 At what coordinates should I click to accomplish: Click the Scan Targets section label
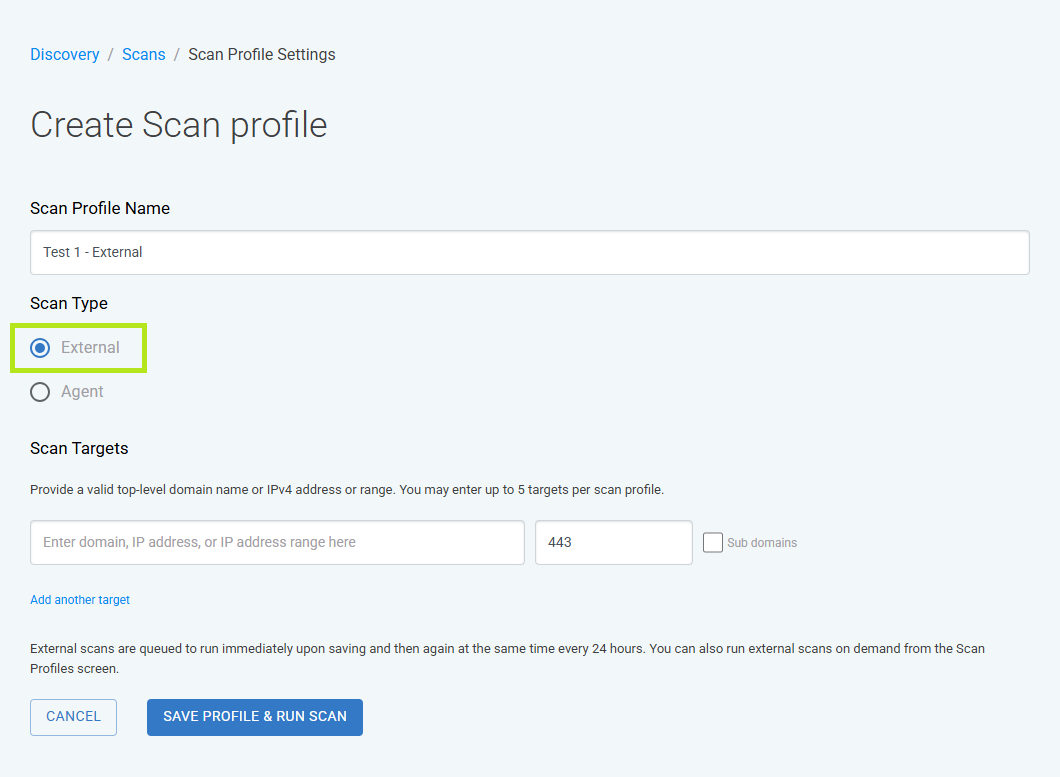coord(79,448)
